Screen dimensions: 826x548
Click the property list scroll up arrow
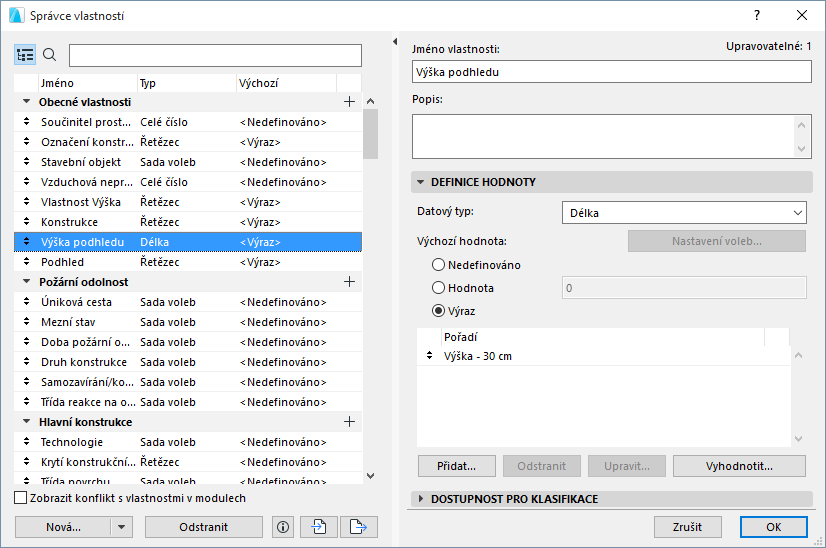[x=370, y=101]
